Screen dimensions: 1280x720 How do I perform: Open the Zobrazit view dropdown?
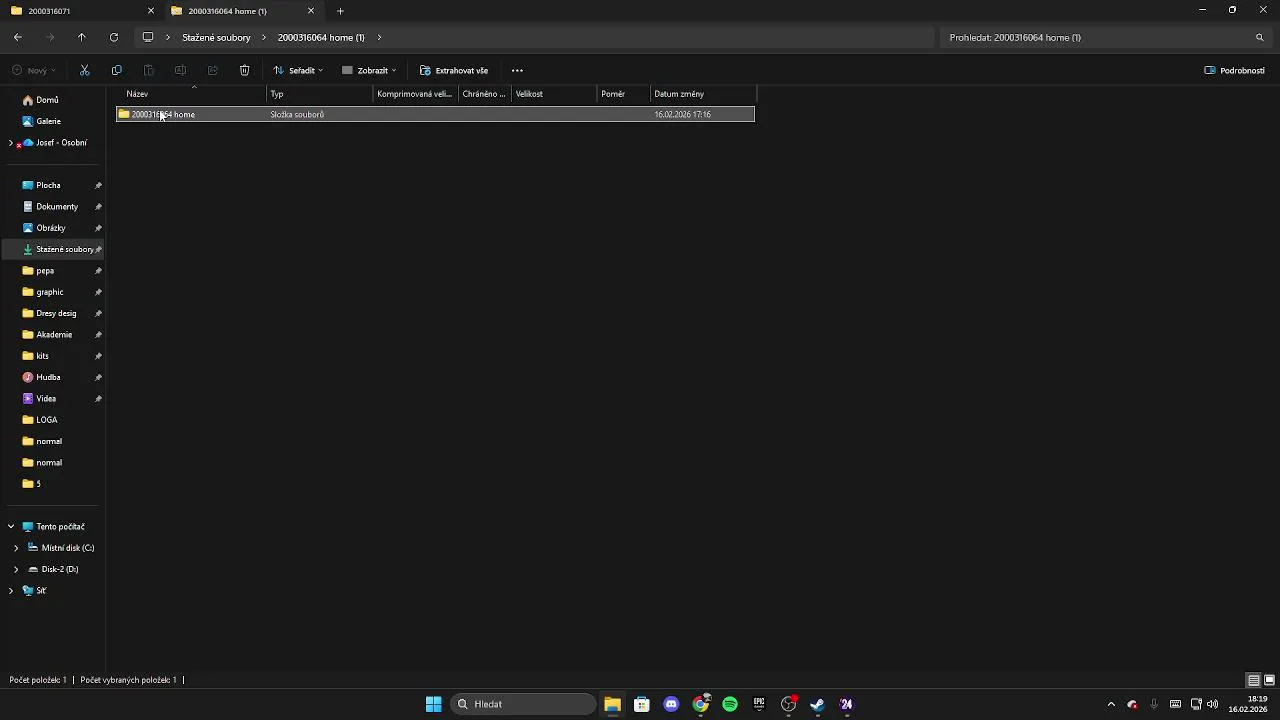point(369,70)
